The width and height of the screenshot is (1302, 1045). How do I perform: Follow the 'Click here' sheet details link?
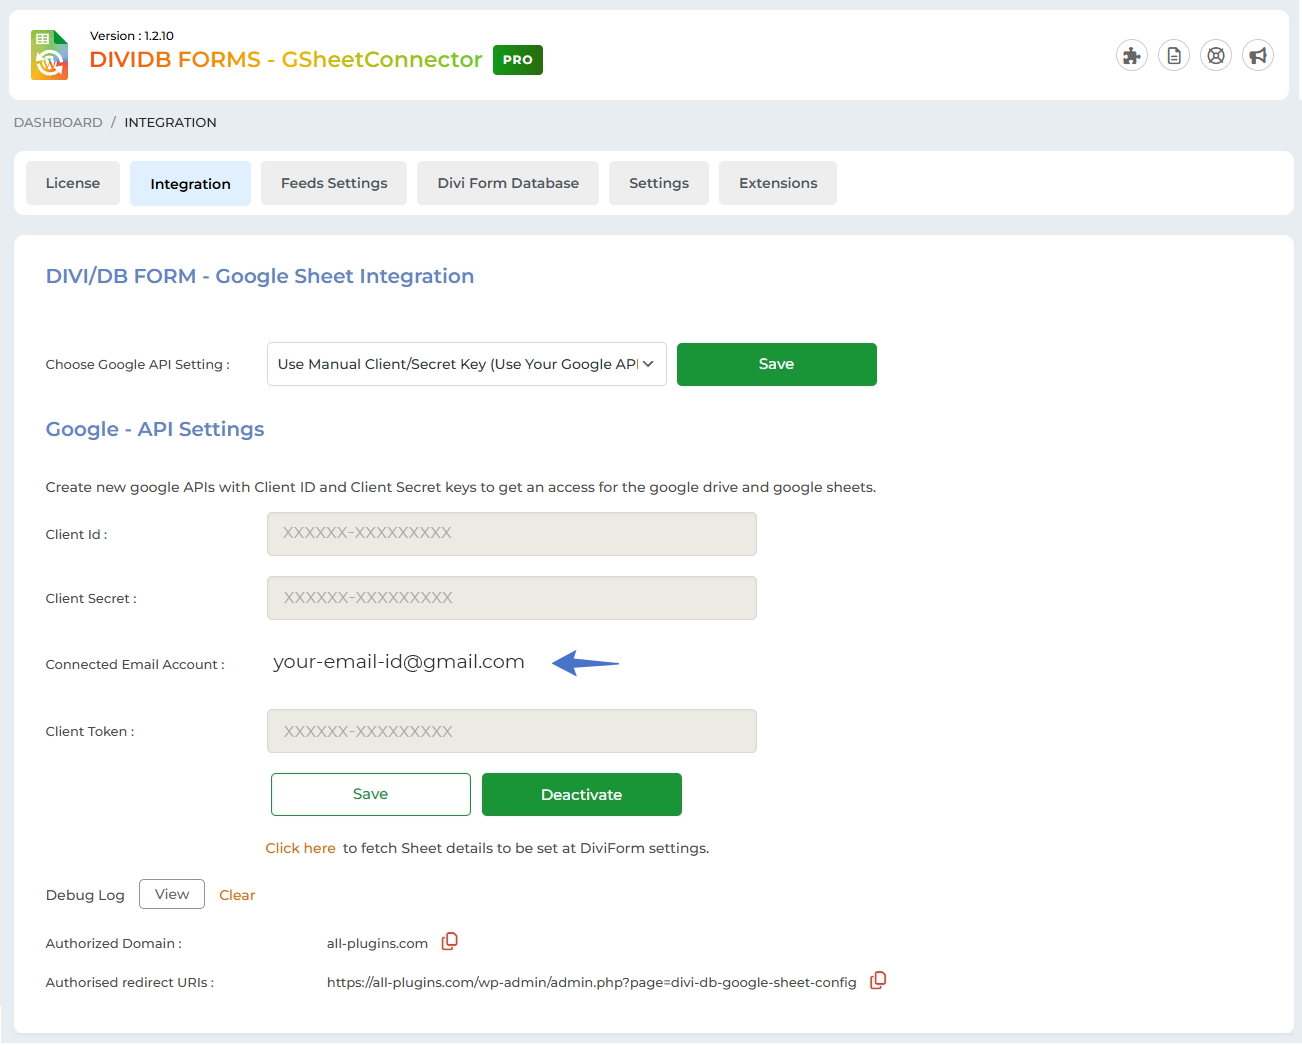[x=300, y=848]
